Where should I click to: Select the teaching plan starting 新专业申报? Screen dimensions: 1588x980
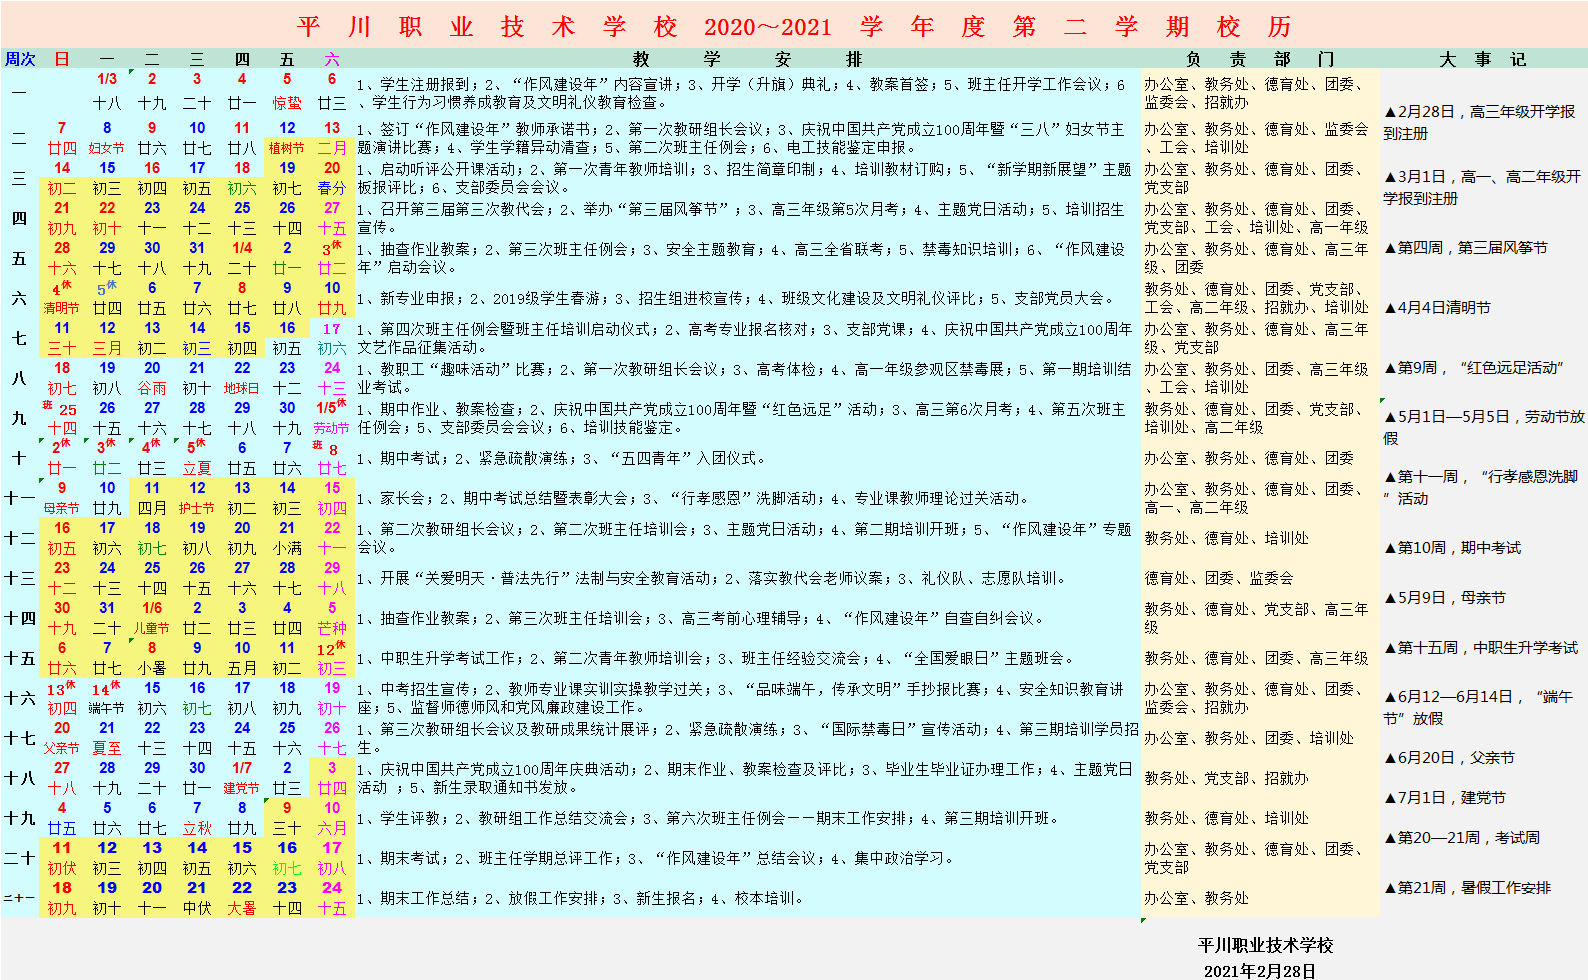coord(748,298)
